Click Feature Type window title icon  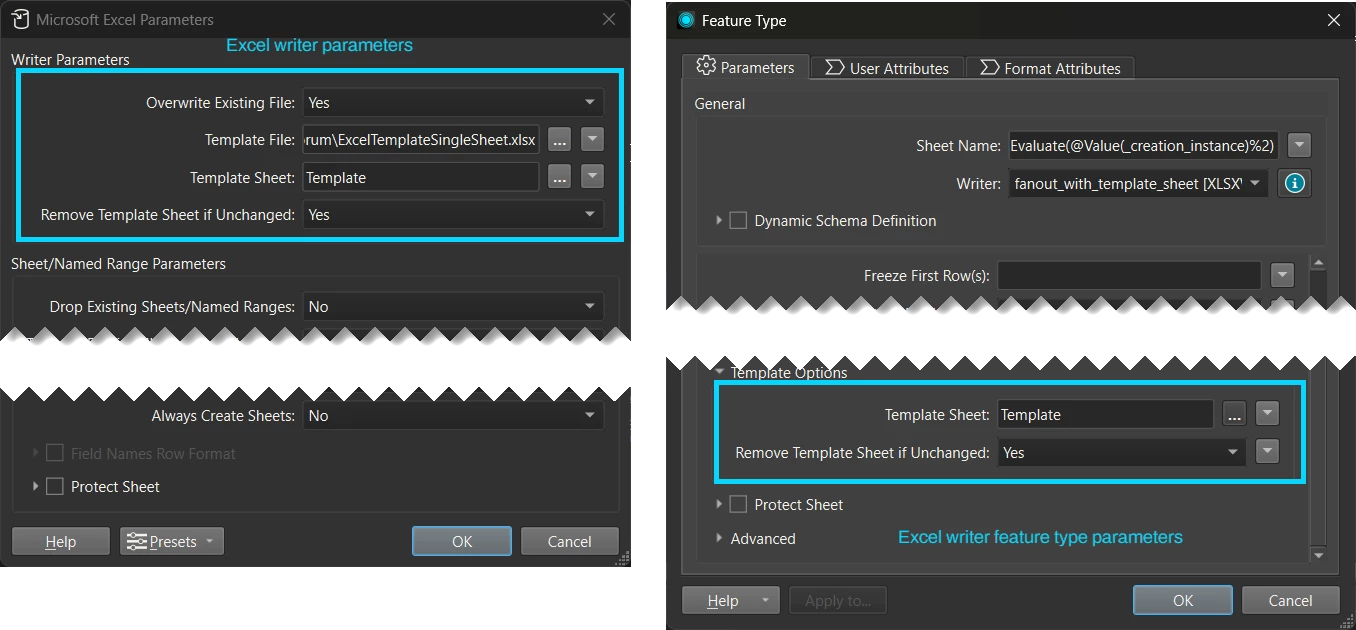click(x=686, y=20)
